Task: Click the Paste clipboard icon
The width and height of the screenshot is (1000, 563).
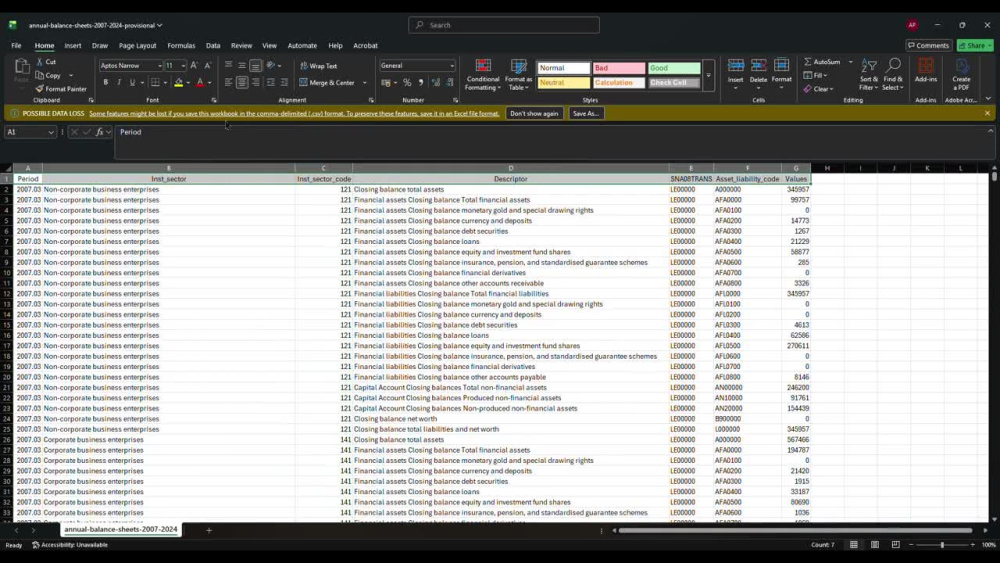Action: tap(21, 66)
